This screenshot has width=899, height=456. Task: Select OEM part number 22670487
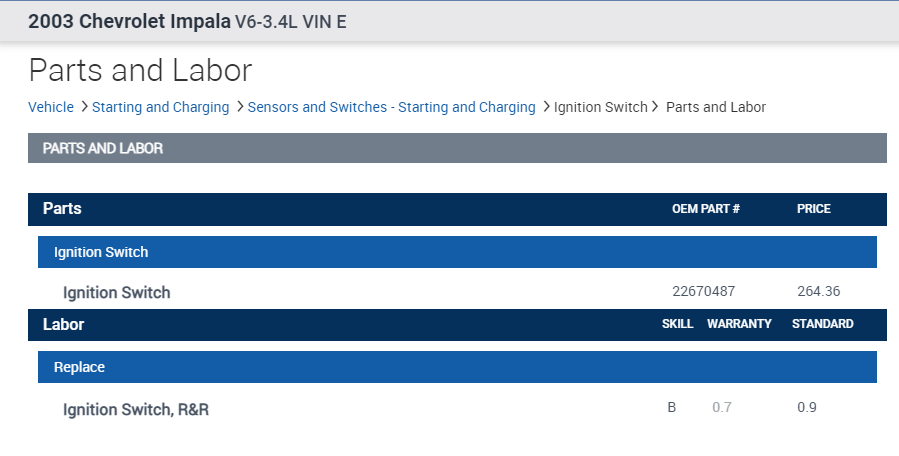[704, 292]
